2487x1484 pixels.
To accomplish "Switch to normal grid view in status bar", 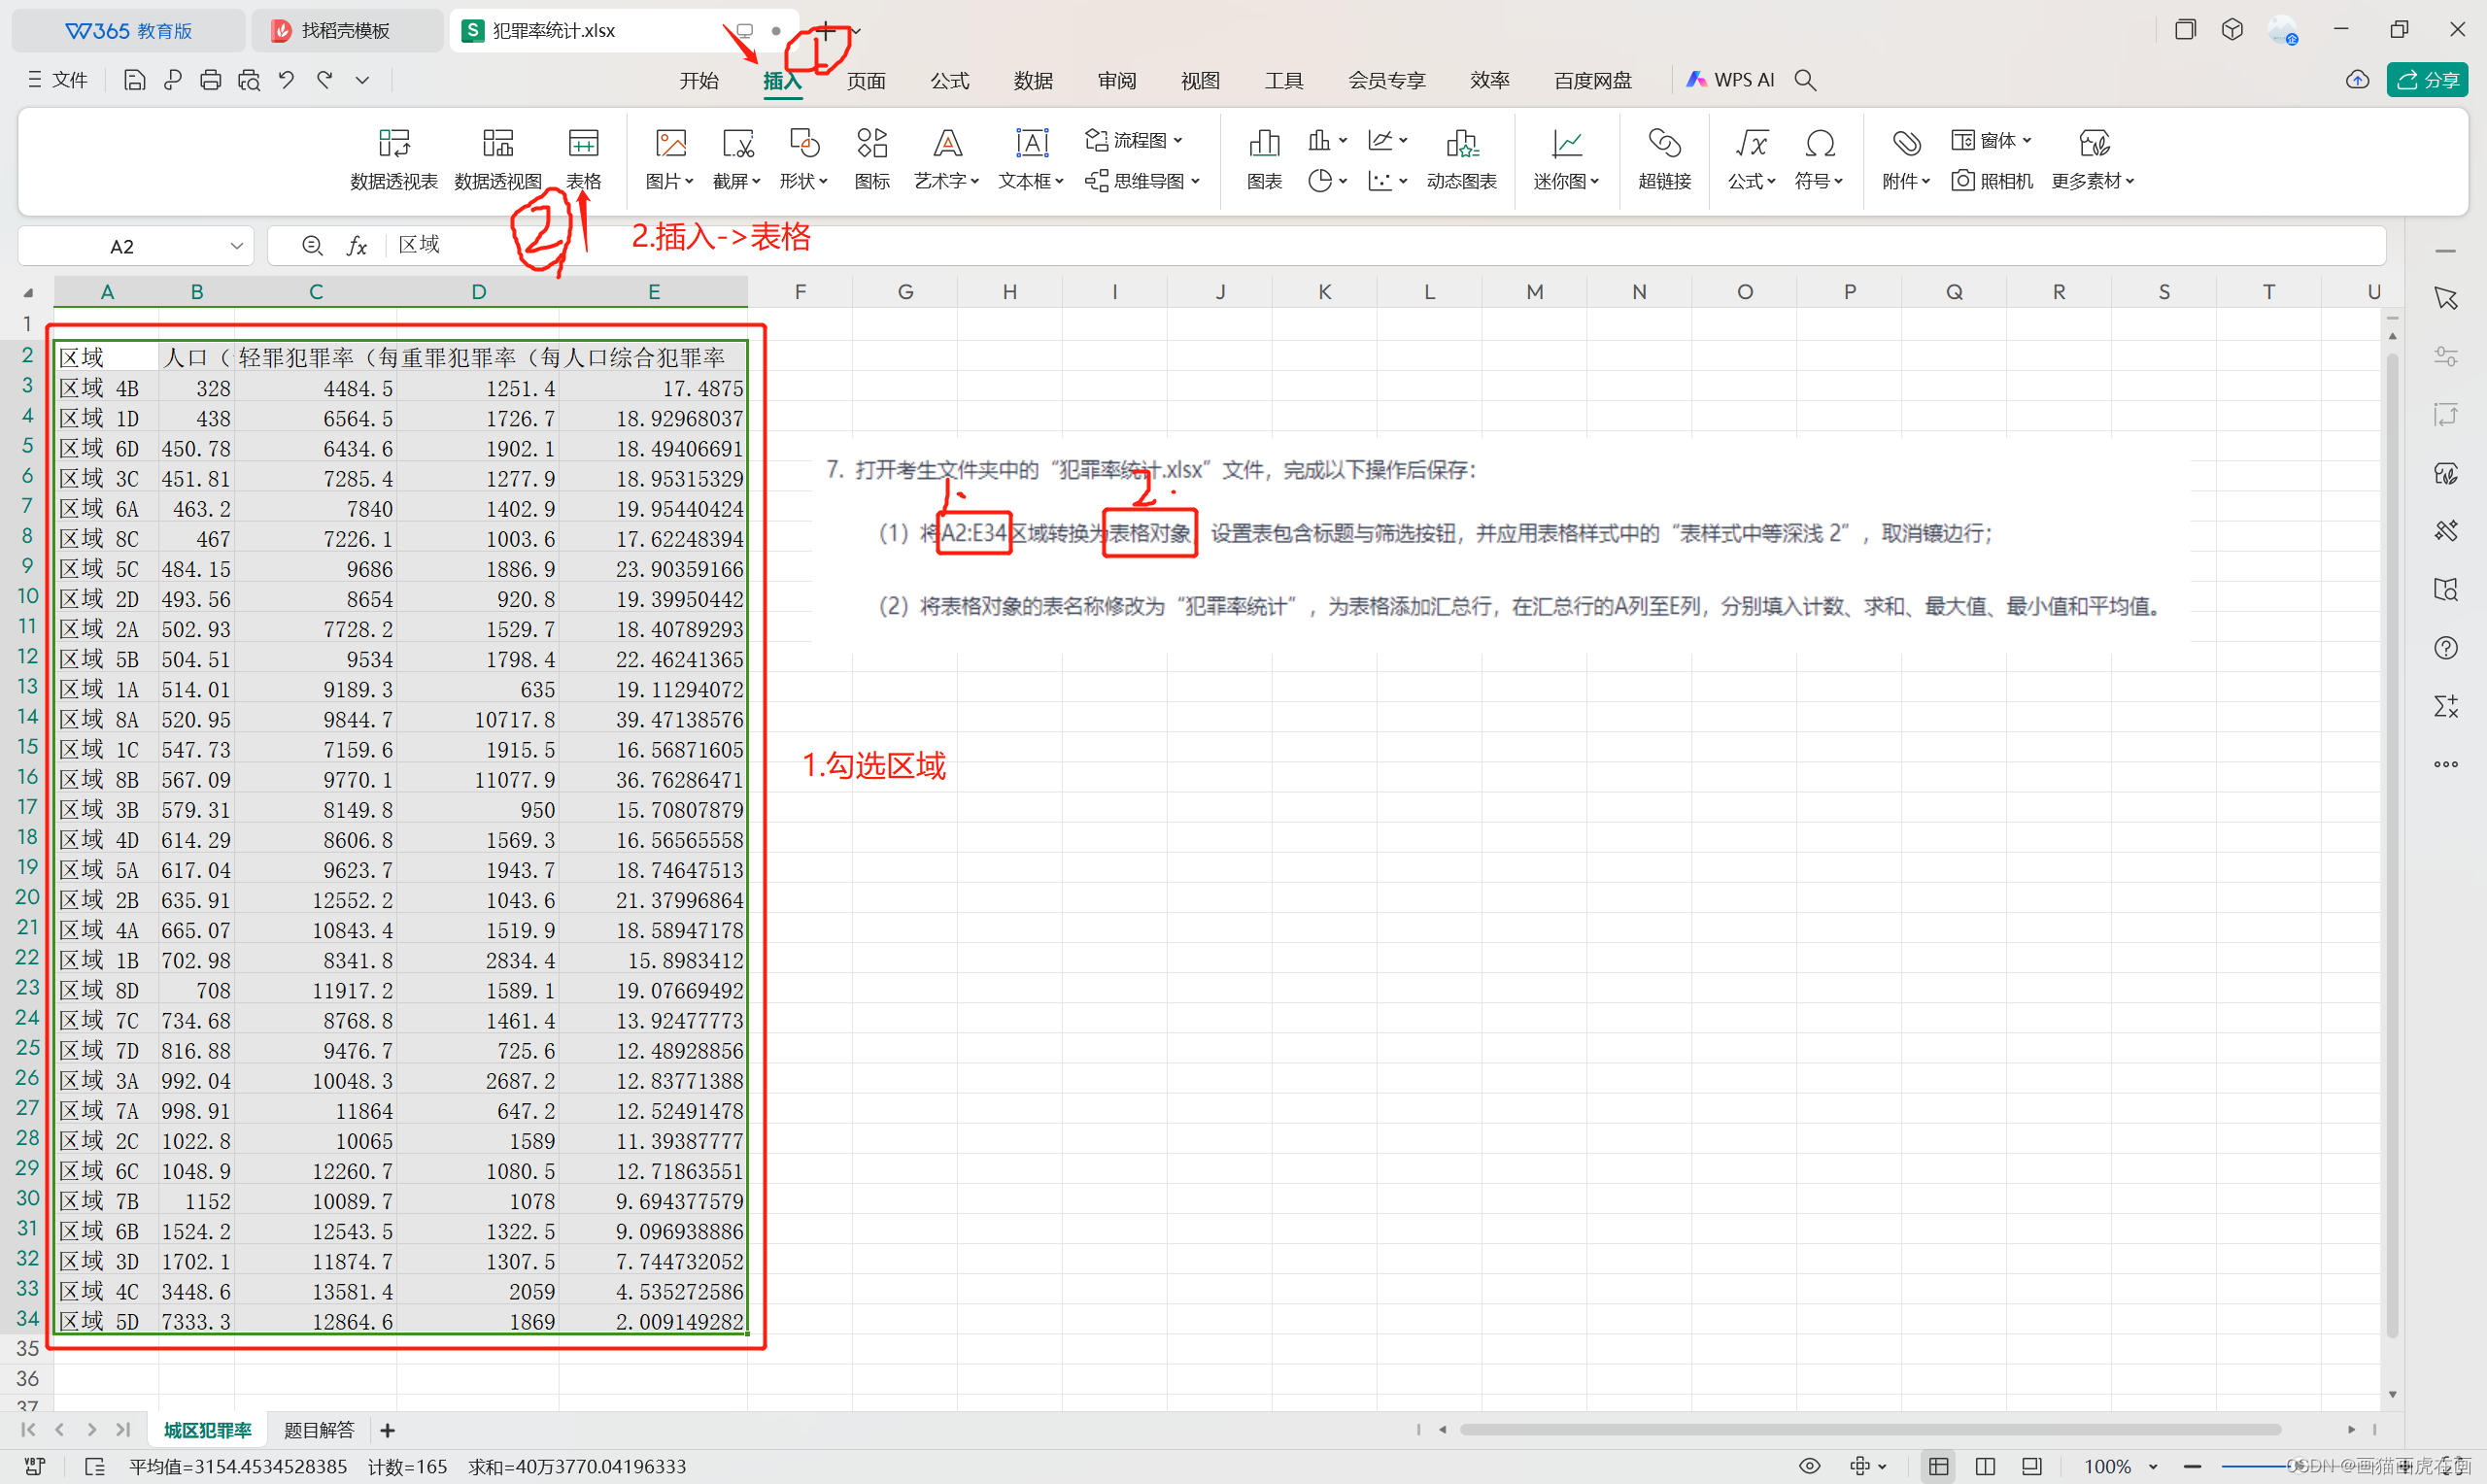I will [1938, 1466].
